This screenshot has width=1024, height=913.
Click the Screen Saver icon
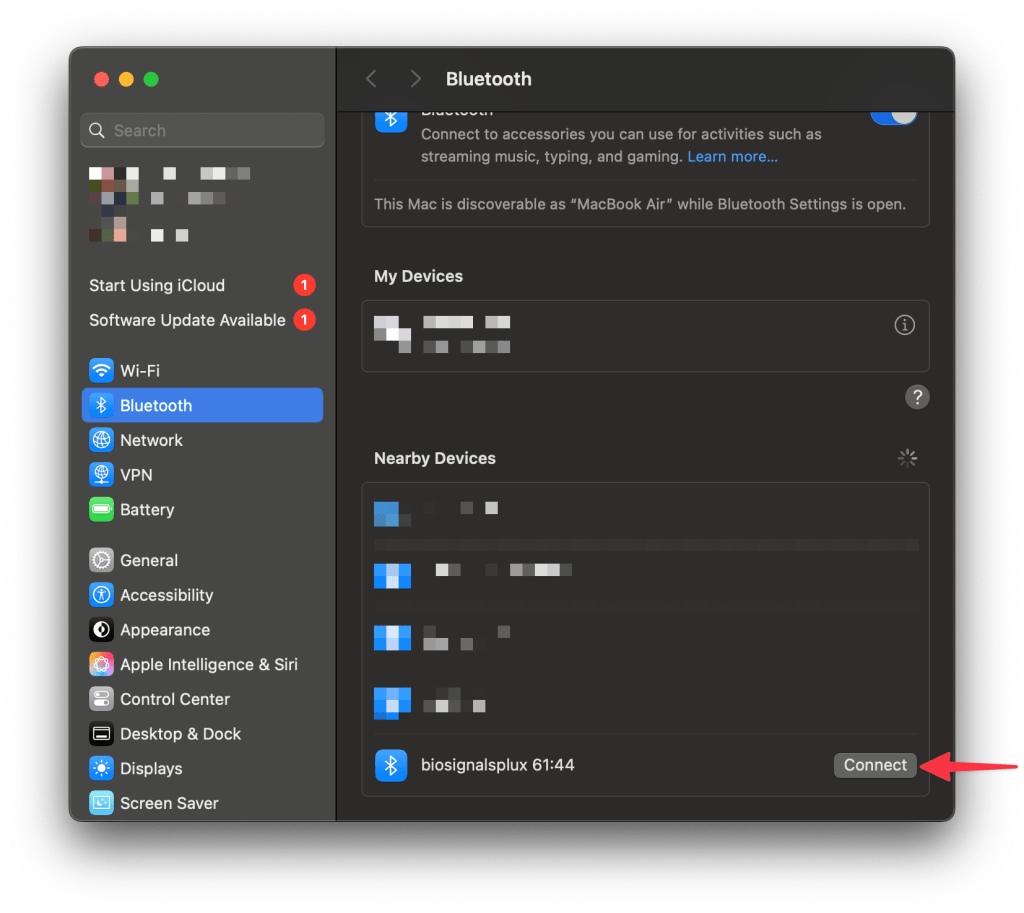(x=101, y=803)
